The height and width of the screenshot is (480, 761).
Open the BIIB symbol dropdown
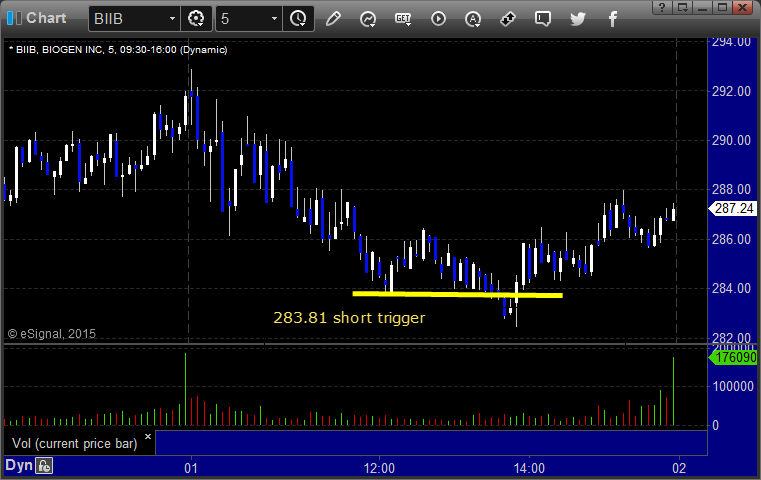(172, 19)
